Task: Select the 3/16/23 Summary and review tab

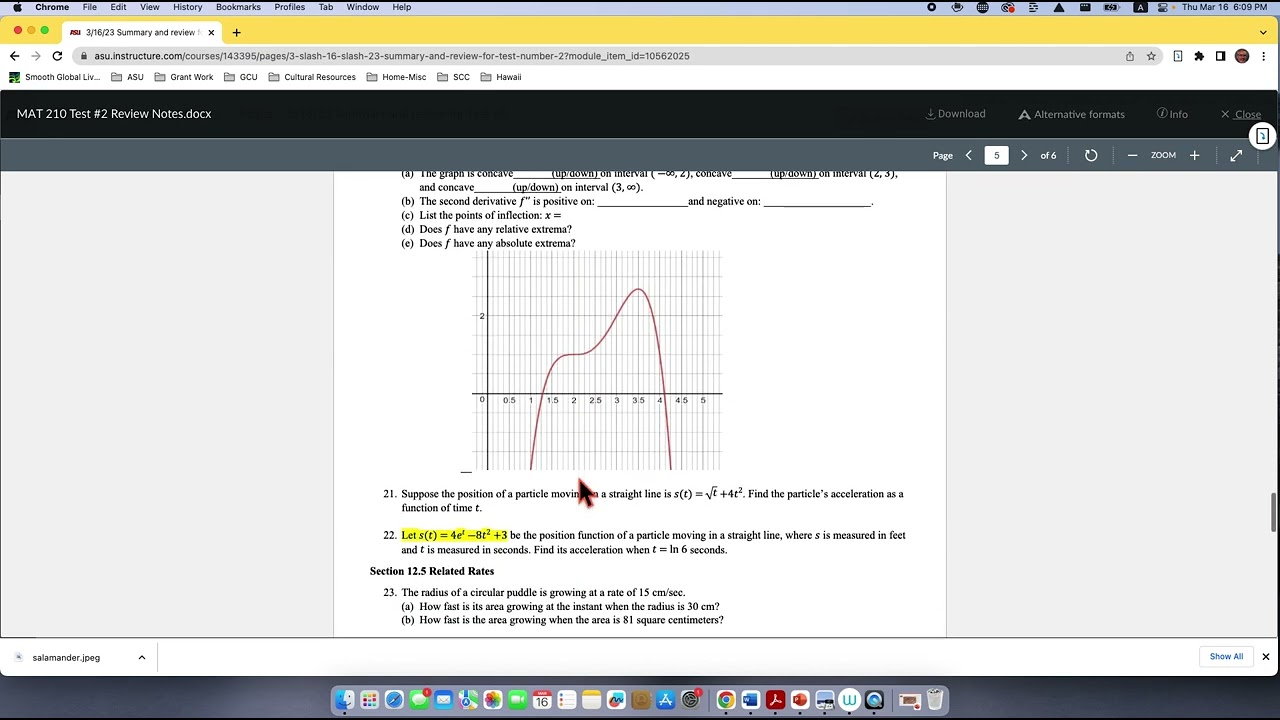Action: click(x=143, y=32)
